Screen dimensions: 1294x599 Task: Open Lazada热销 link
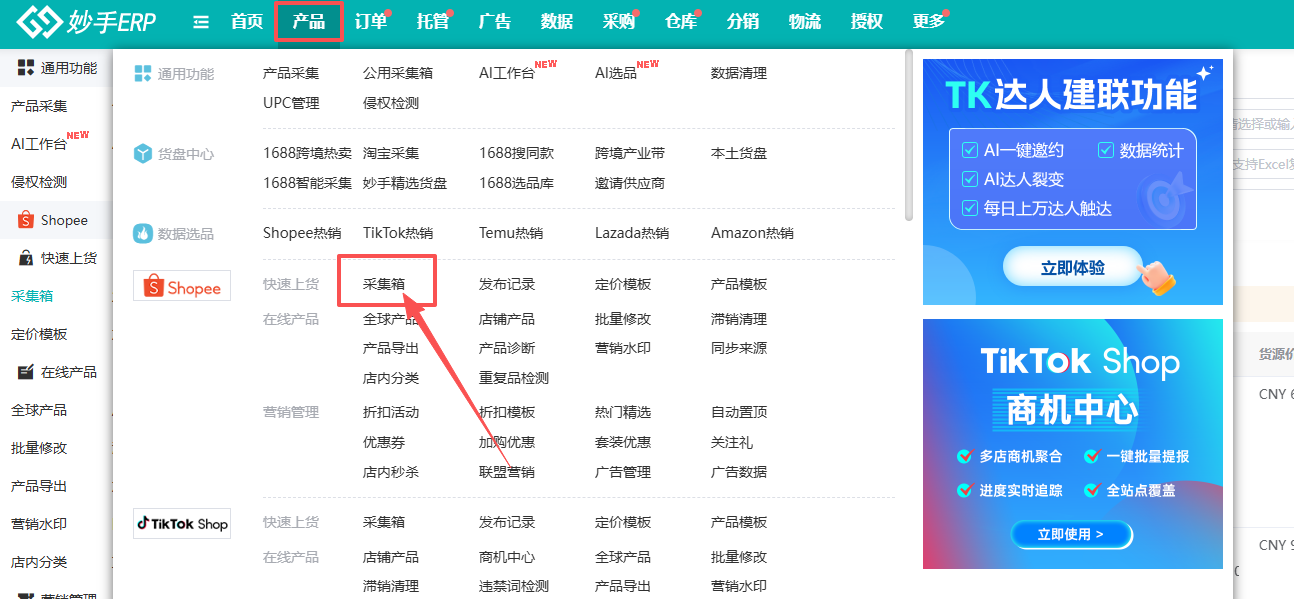click(632, 233)
